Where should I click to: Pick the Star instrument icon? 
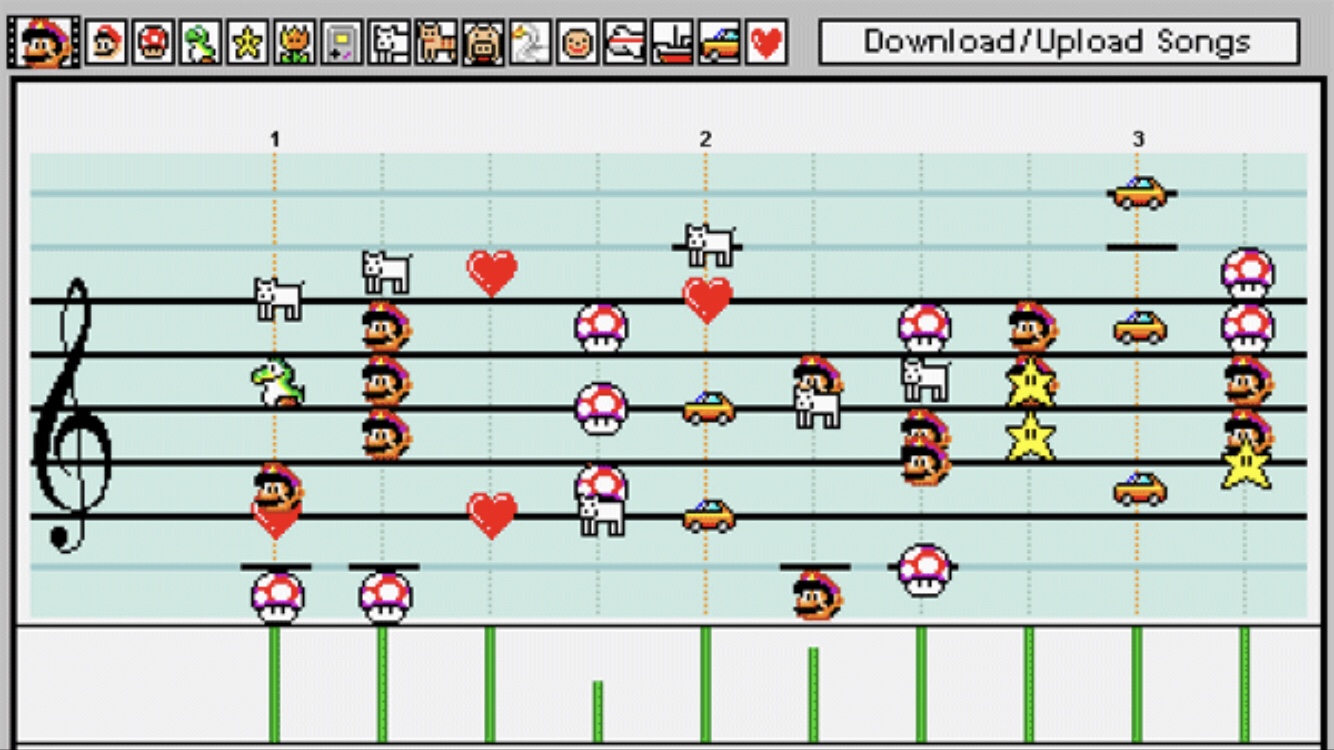point(247,43)
